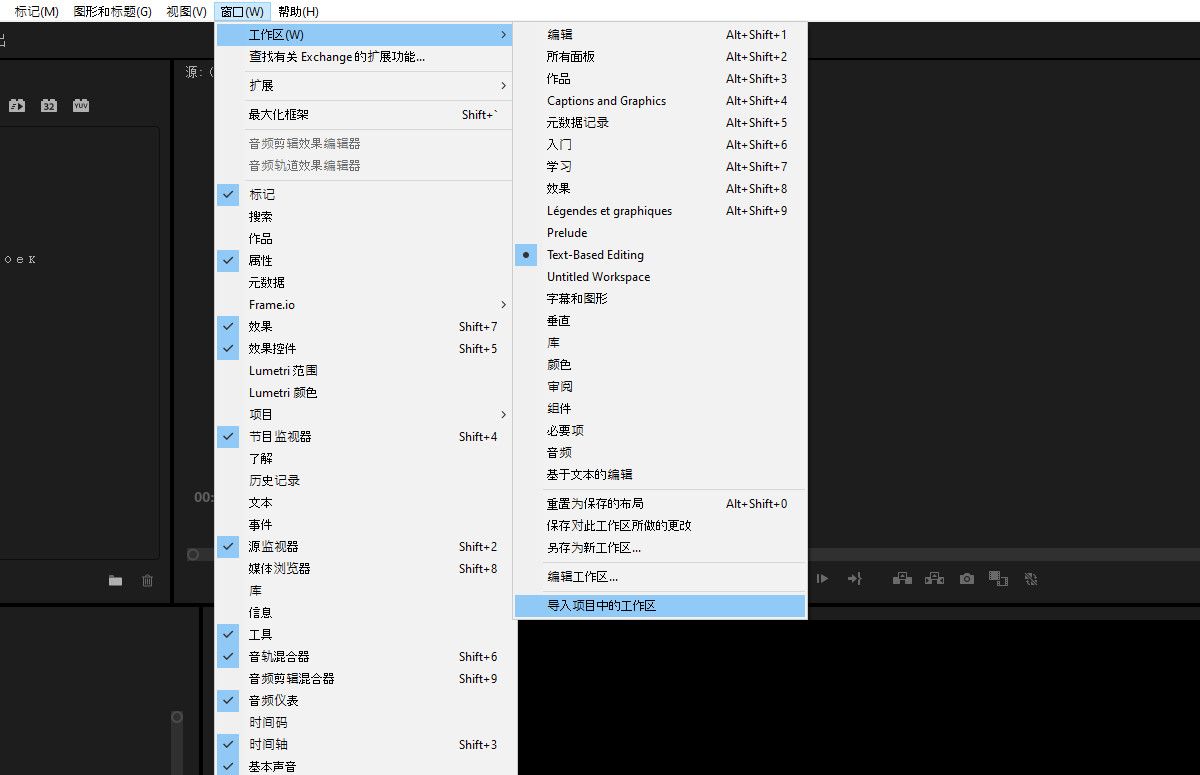This screenshot has height=775, width=1200.
Task: Click the Export Frame camera icon
Action: tap(967, 578)
